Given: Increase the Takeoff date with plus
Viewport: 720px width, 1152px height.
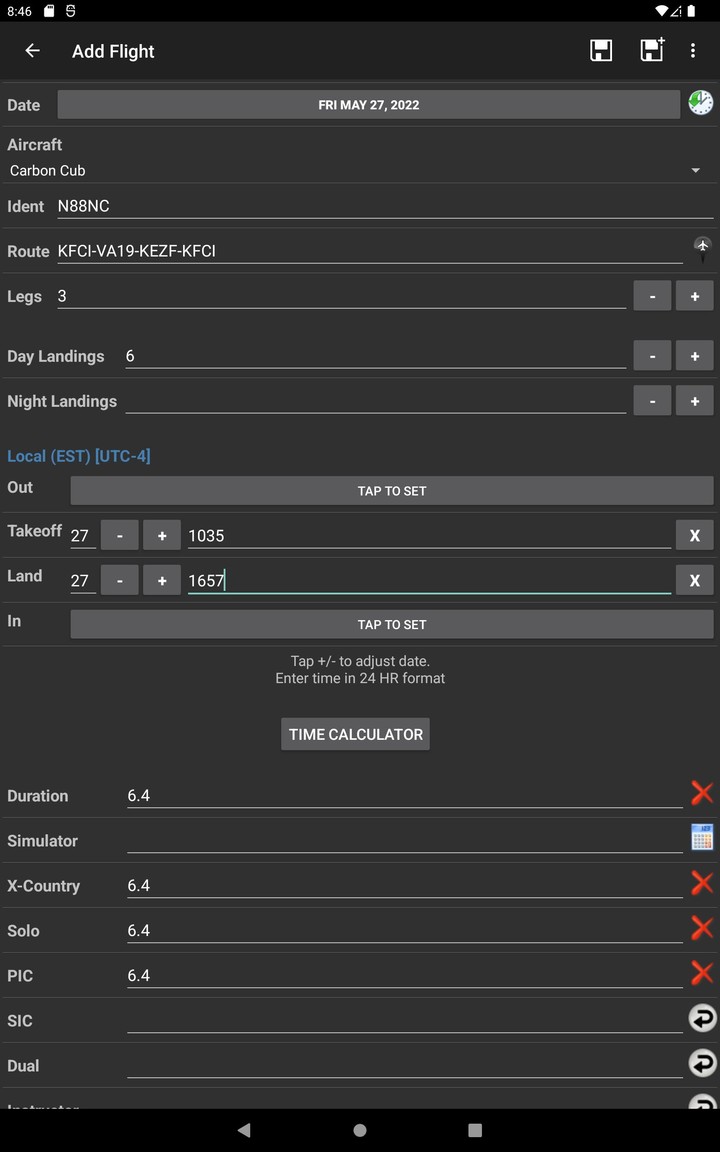Looking at the screenshot, I should [162, 536].
